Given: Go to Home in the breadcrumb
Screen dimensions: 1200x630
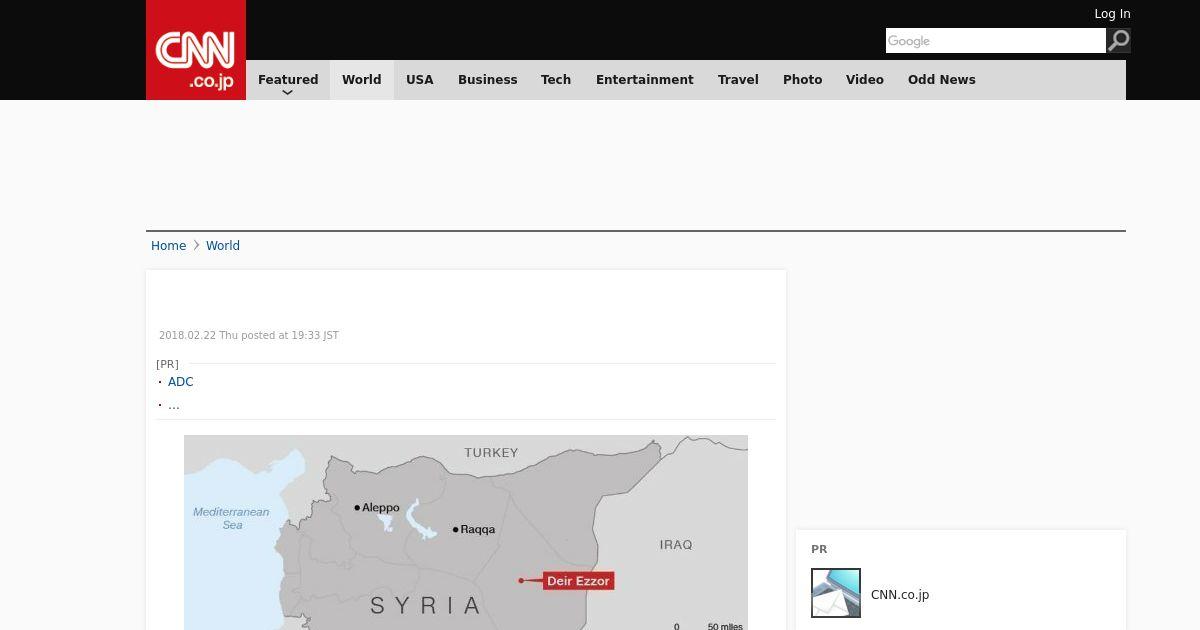Looking at the screenshot, I should pyautogui.click(x=168, y=246).
